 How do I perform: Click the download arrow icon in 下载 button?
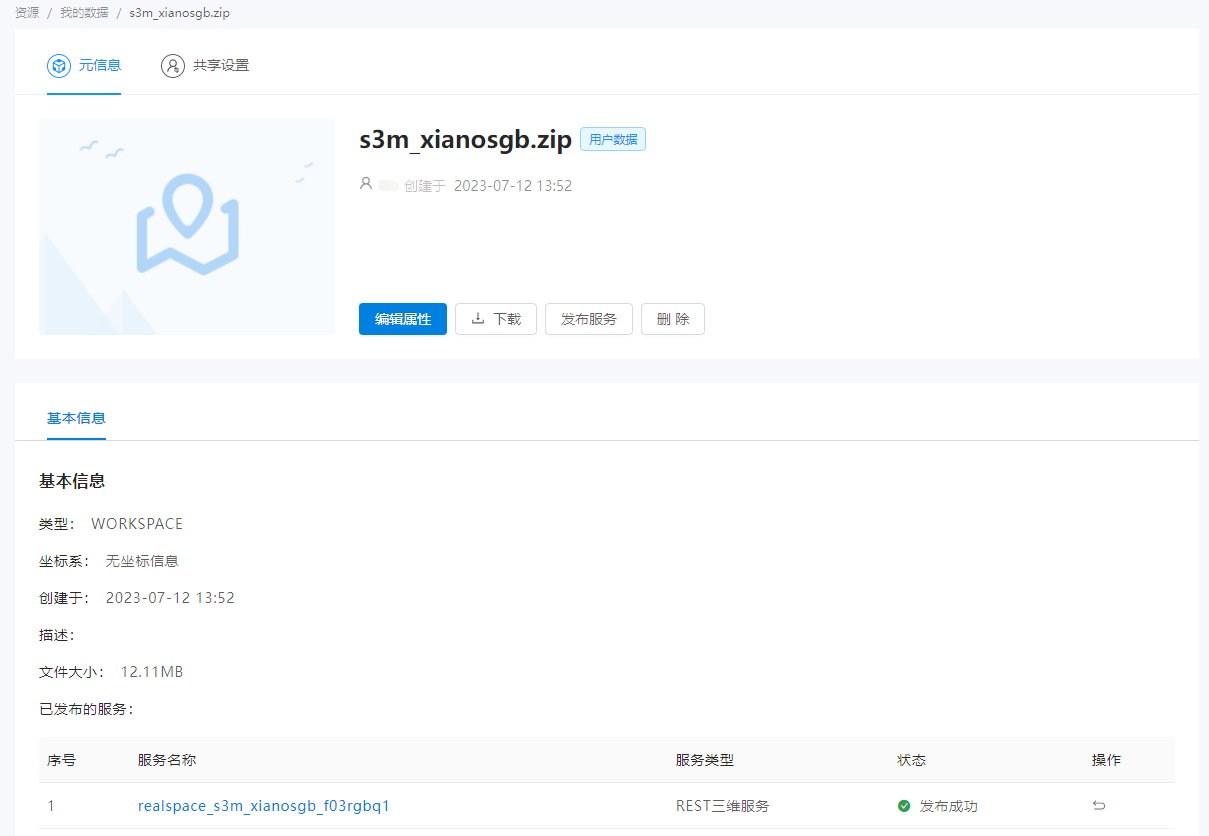pos(478,319)
